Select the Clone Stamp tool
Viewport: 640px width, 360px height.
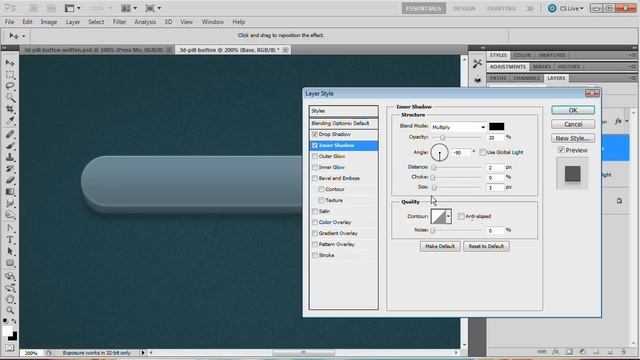pyautogui.click(x=10, y=157)
